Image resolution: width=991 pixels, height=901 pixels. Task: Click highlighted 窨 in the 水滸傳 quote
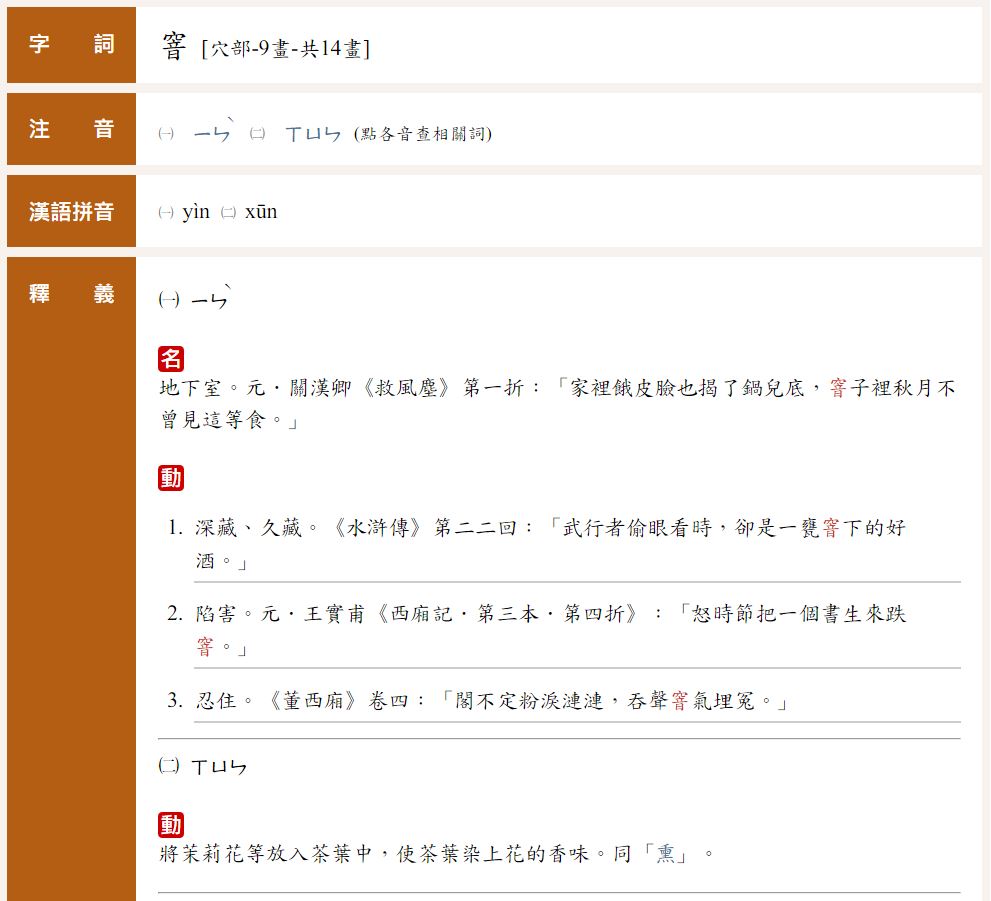tap(830, 528)
